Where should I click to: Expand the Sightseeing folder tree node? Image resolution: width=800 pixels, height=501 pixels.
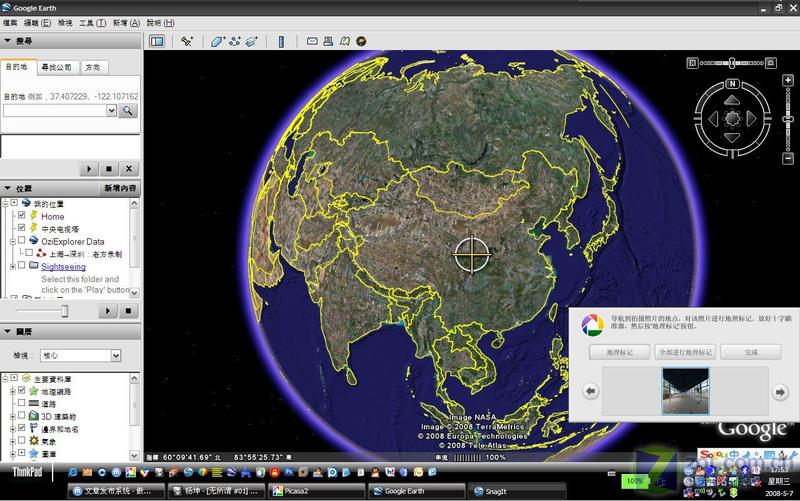point(13,266)
